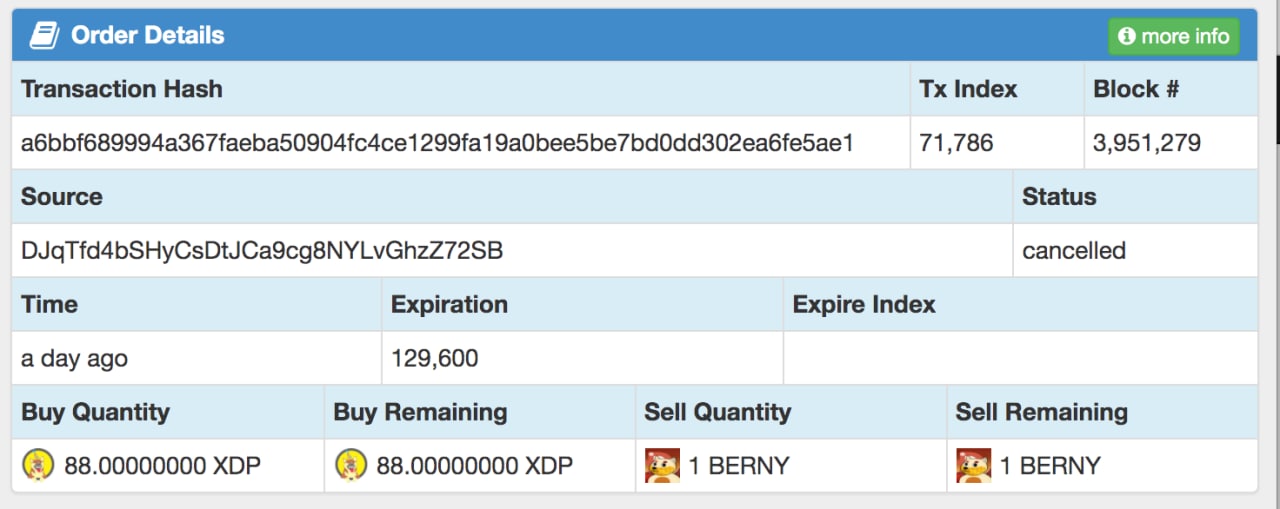The image size is (1280, 509).
Task: Open transaction hash a6bbf689994a367f link
Action: 437,143
